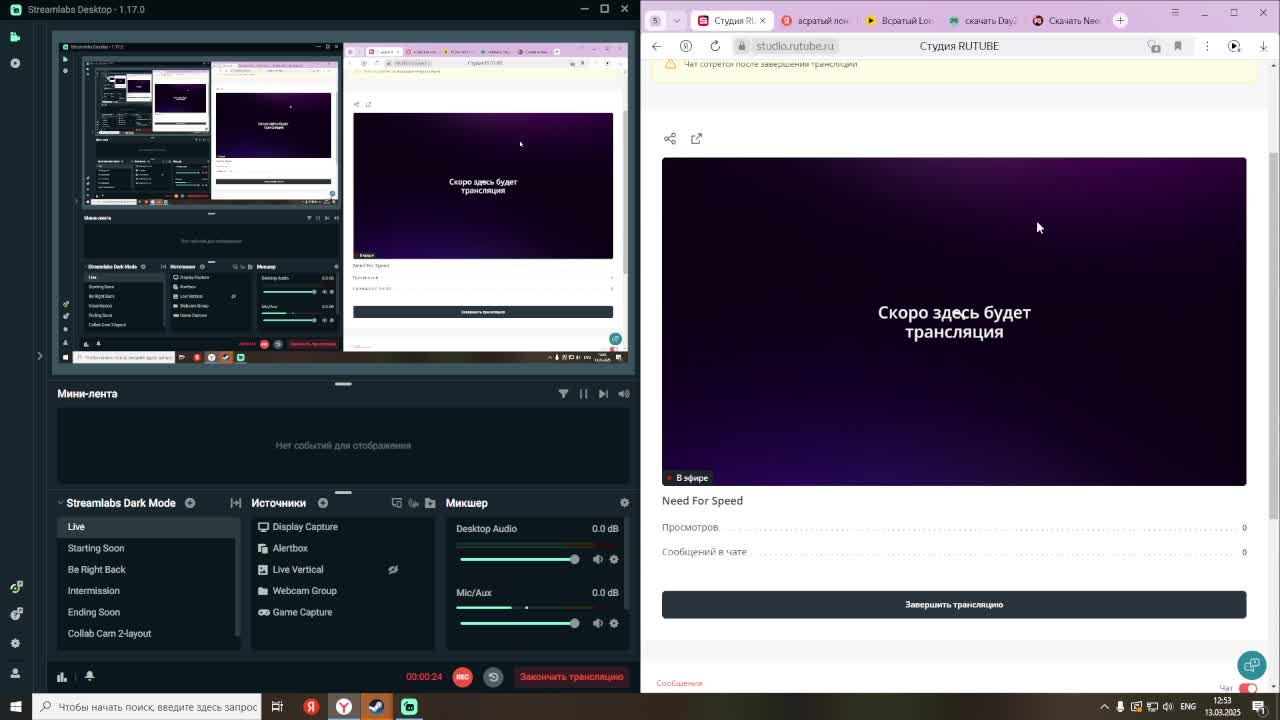Image resolution: width=1280 pixels, height=720 pixels.
Task: Go back in the browser
Action: (x=656, y=46)
